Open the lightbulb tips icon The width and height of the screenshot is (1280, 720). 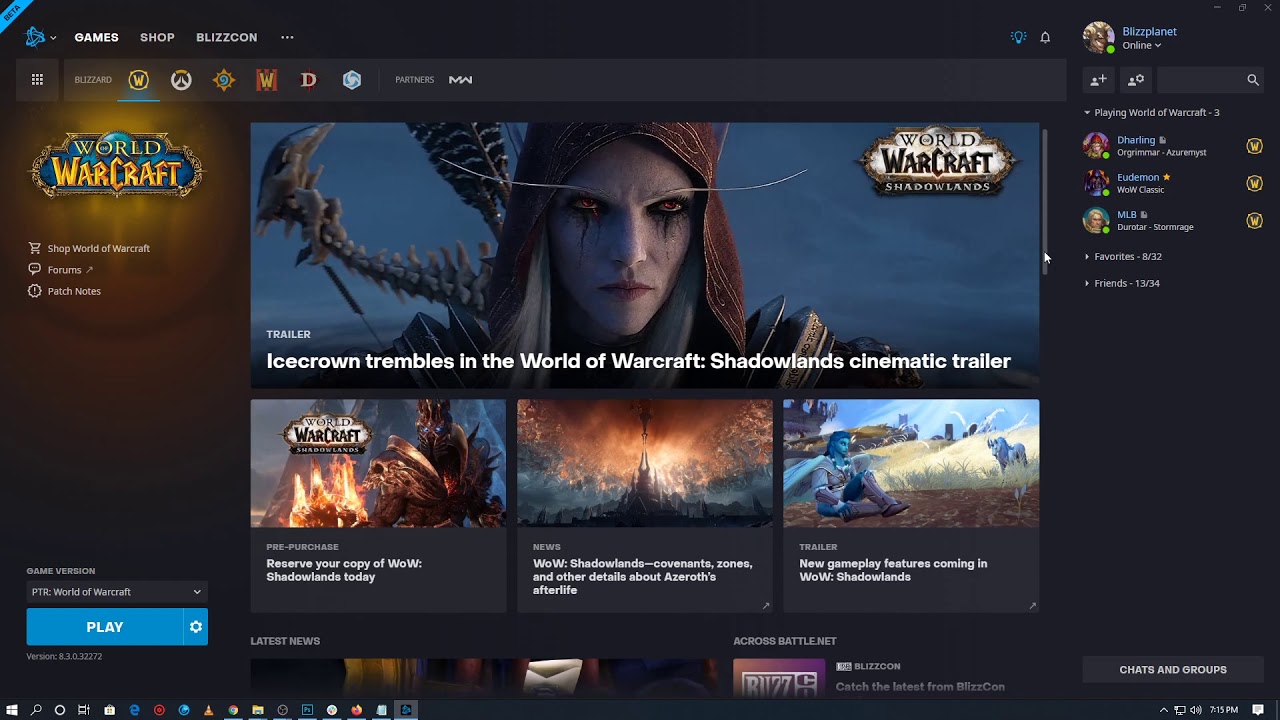(1018, 37)
